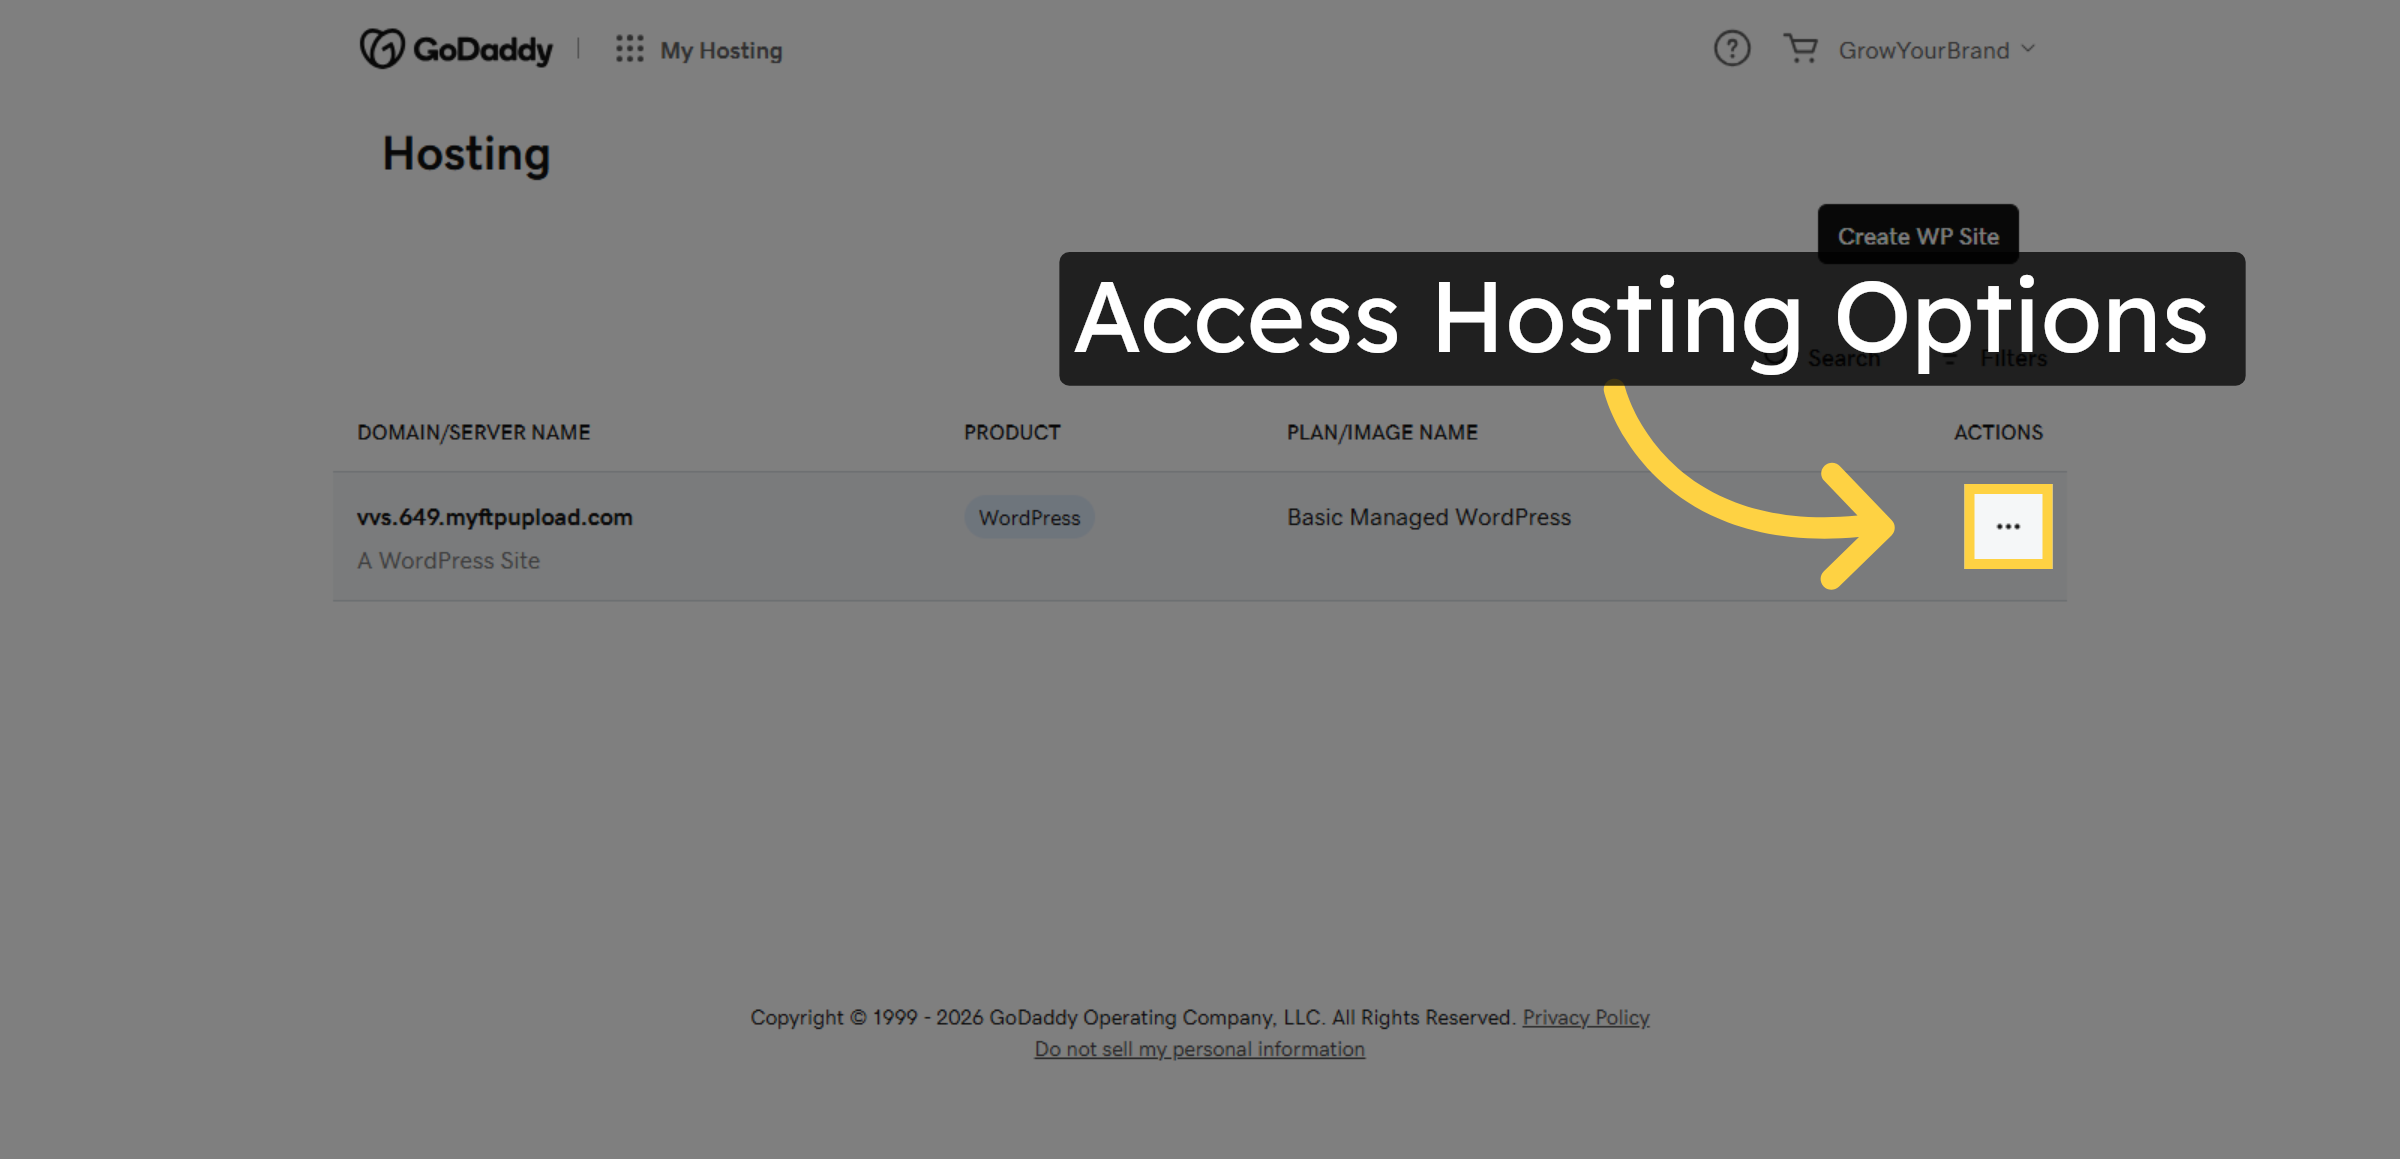Screen dimensions: 2400x1159
Task: Open the app launcher grid icon
Action: (x=628, y=48)
